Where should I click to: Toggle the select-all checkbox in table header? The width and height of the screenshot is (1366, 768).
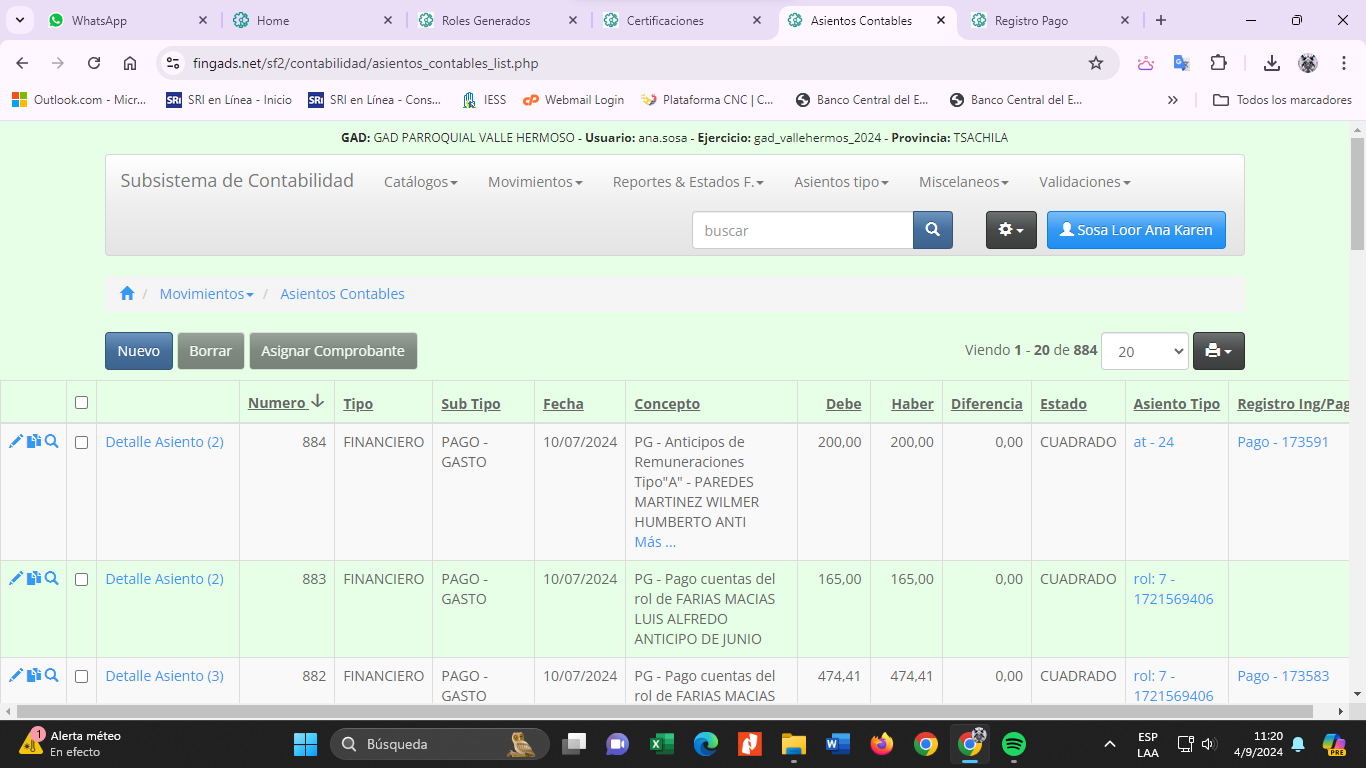(82, 403)
